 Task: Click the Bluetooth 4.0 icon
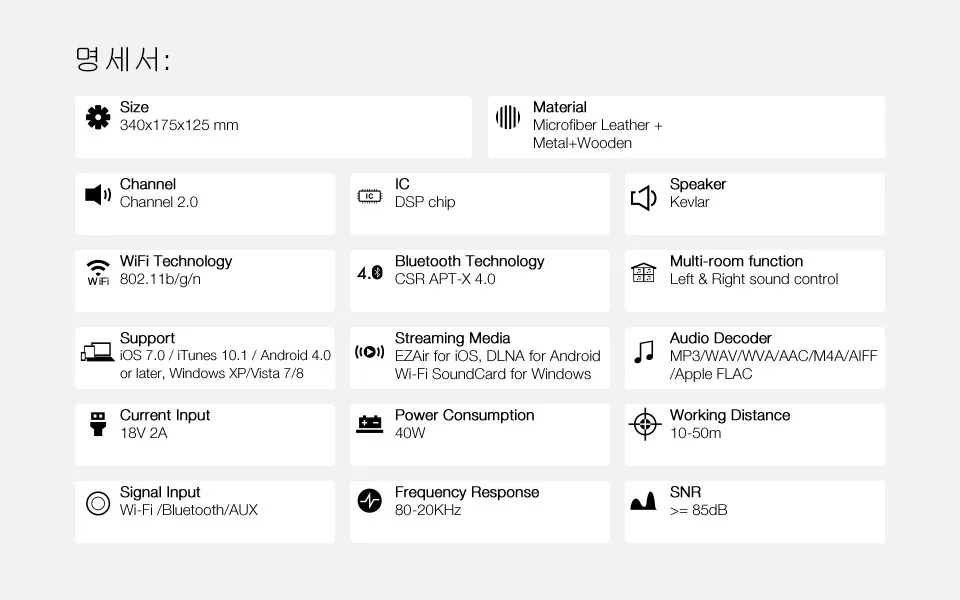370,272
